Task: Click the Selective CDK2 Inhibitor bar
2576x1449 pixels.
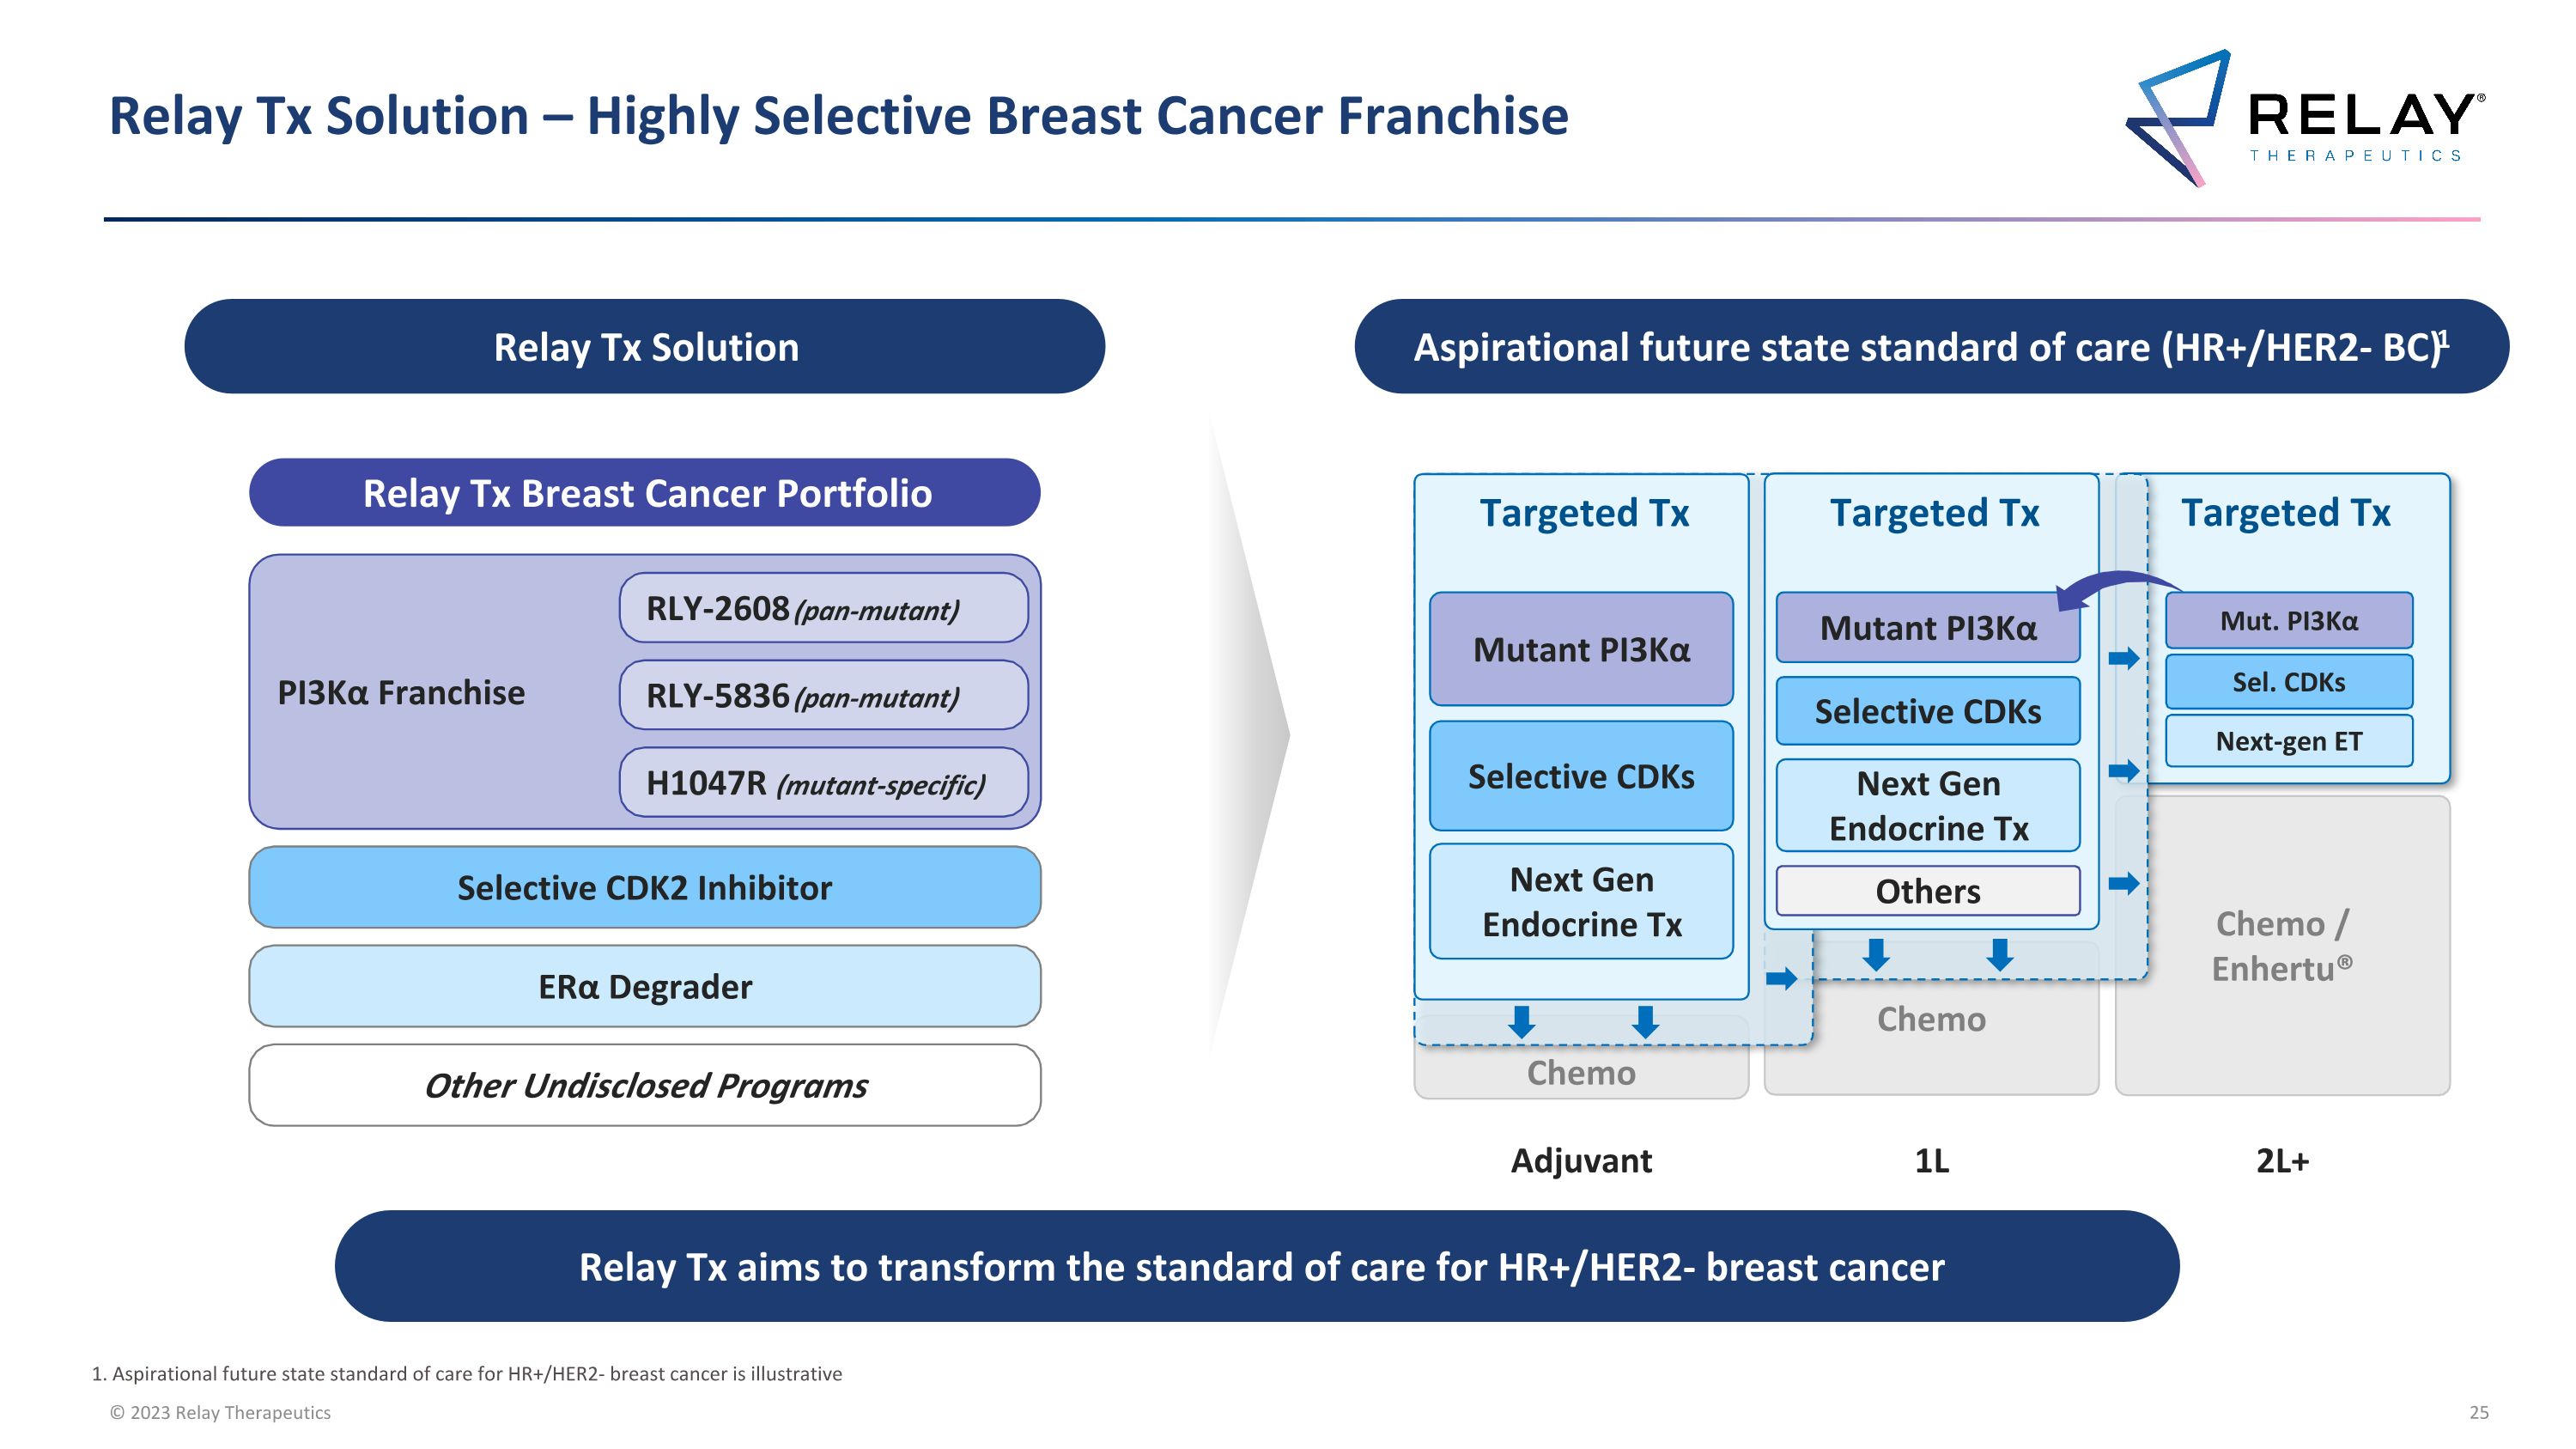Action: click(x=644, y=887)
